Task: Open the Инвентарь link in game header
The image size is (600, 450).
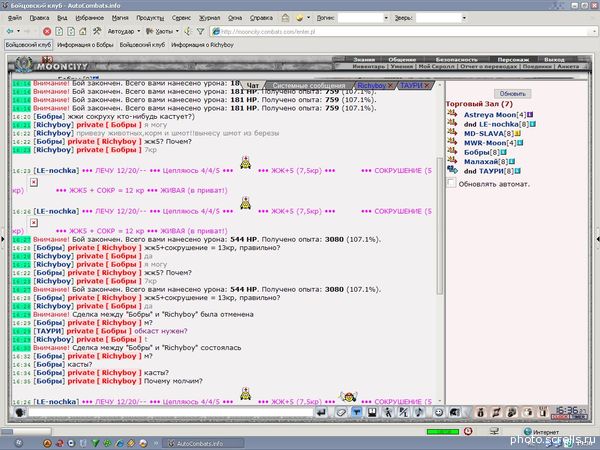Action: (x=368, y=66)
